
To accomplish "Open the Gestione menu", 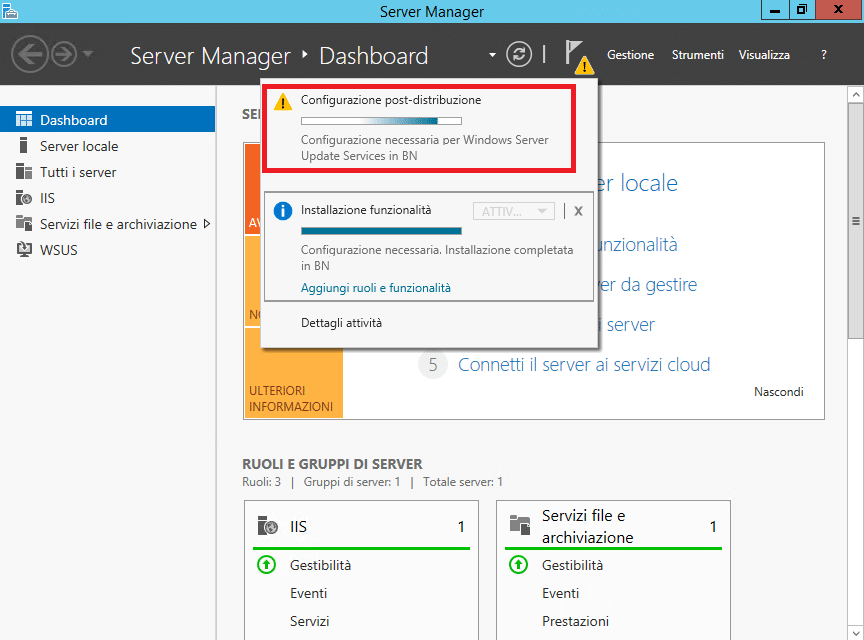I will (x=630, y=55).
